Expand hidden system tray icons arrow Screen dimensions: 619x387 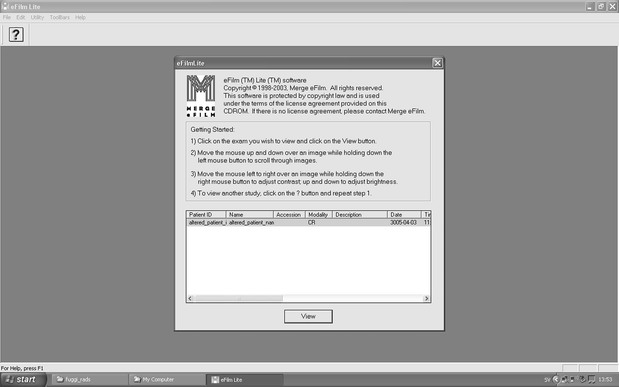tap(556, 380)
